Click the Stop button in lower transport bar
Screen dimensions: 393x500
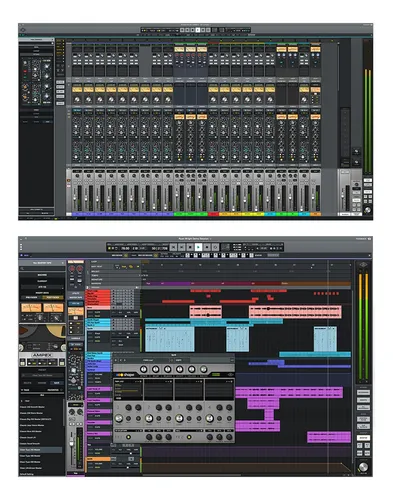[190, 247]
